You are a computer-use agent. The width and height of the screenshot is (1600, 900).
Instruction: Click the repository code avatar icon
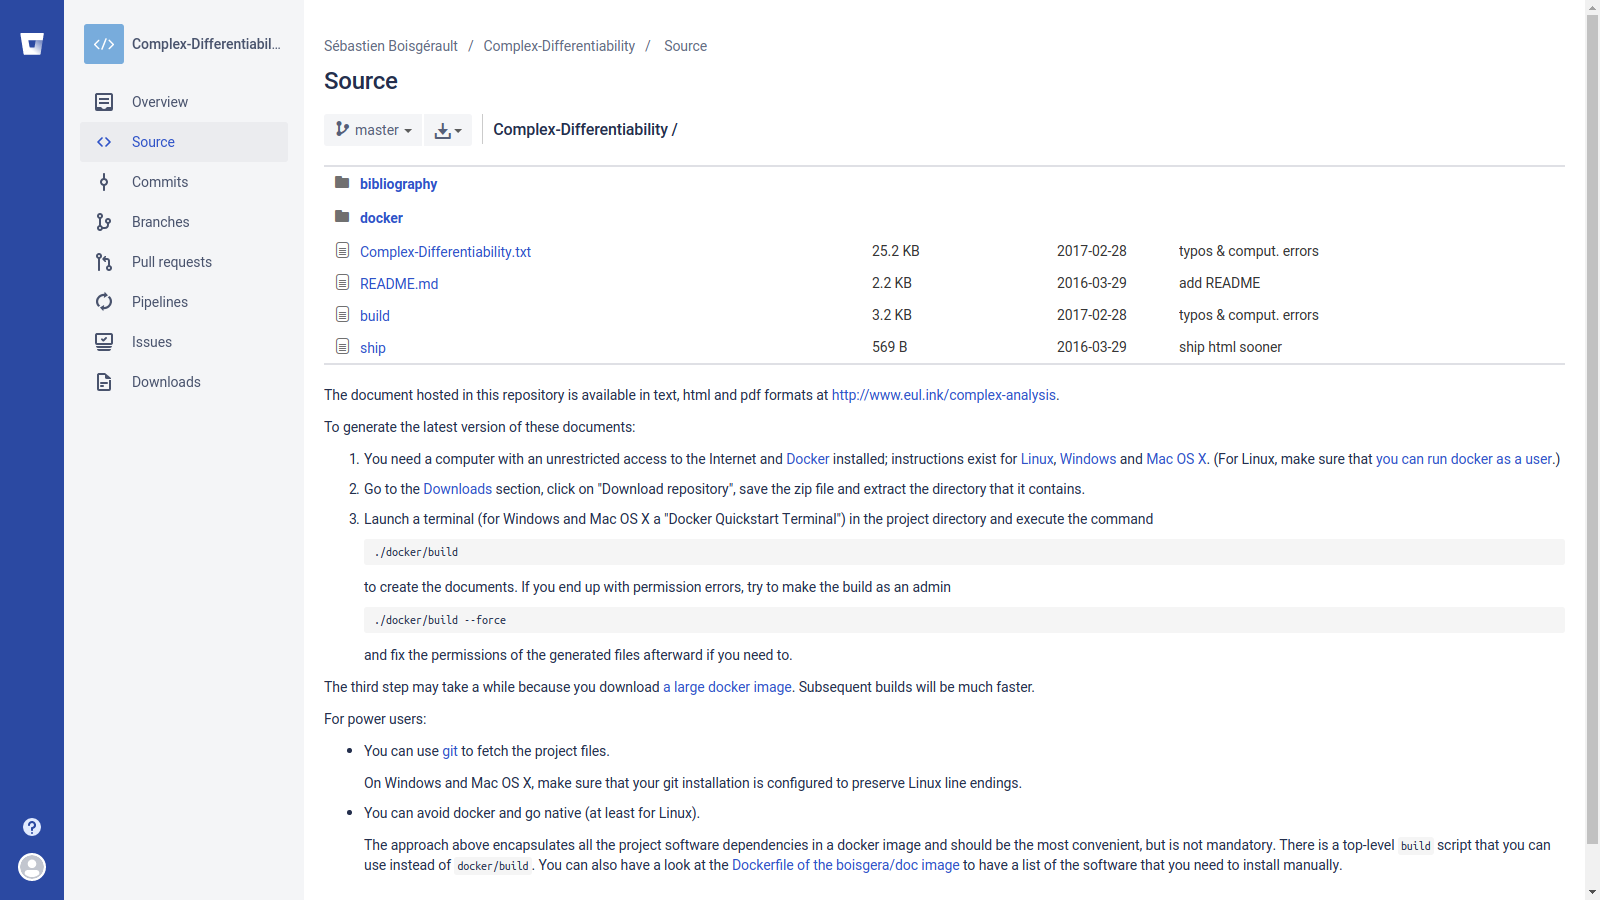(104, 44)
